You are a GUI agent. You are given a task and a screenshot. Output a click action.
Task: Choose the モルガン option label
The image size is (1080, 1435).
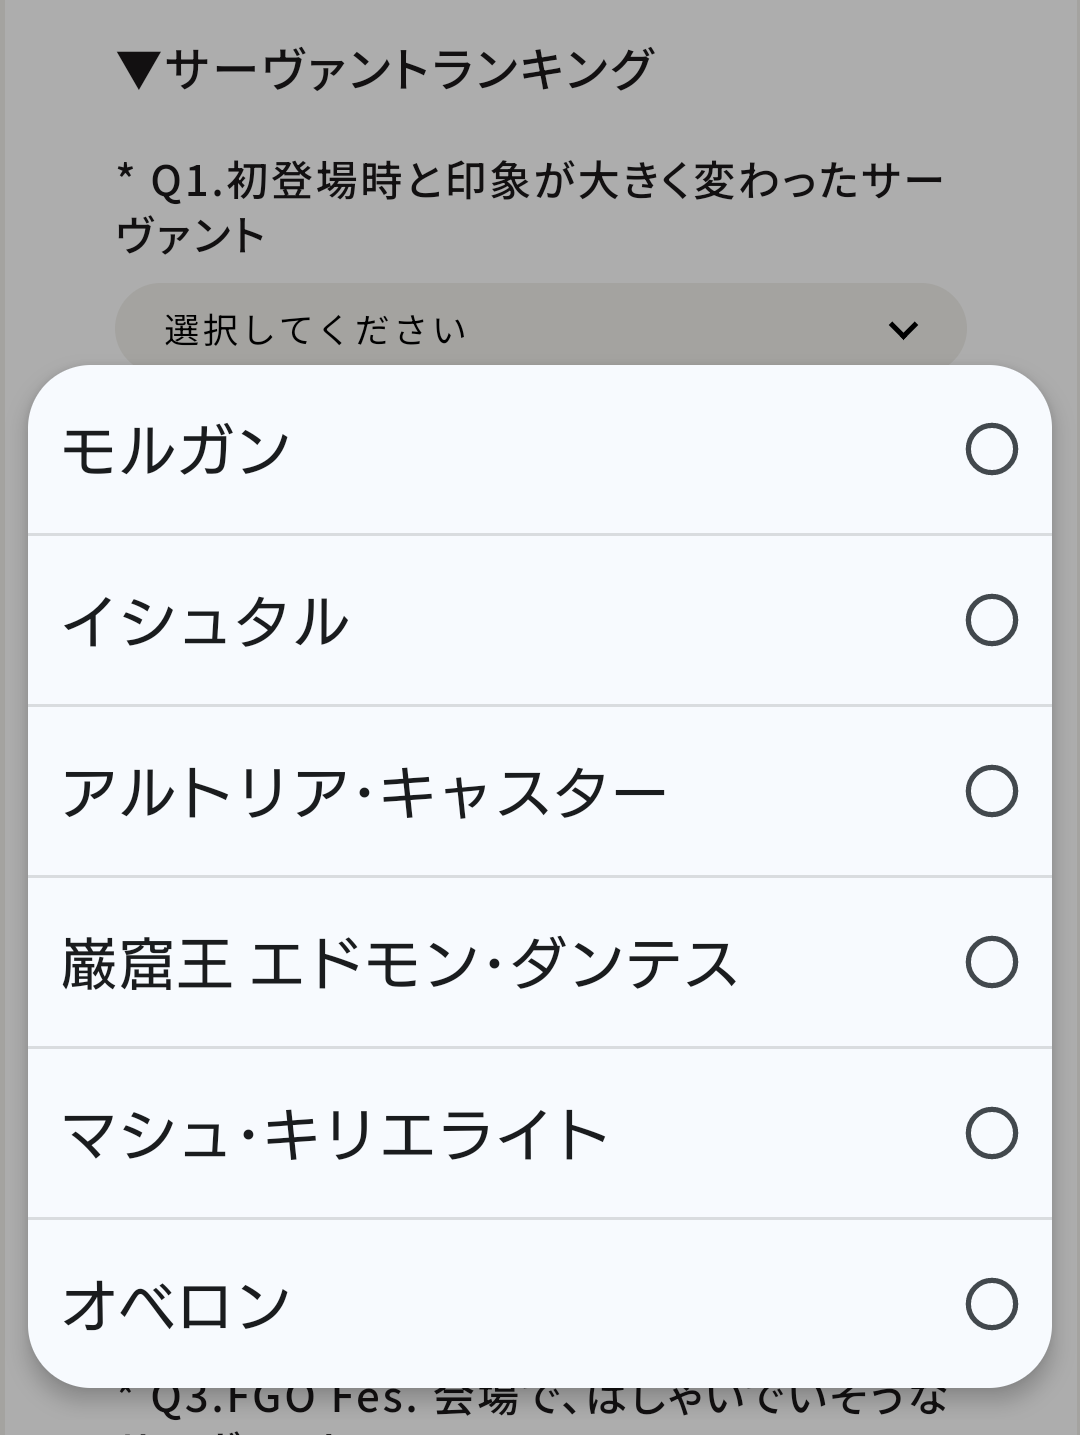tap(176, 450)
